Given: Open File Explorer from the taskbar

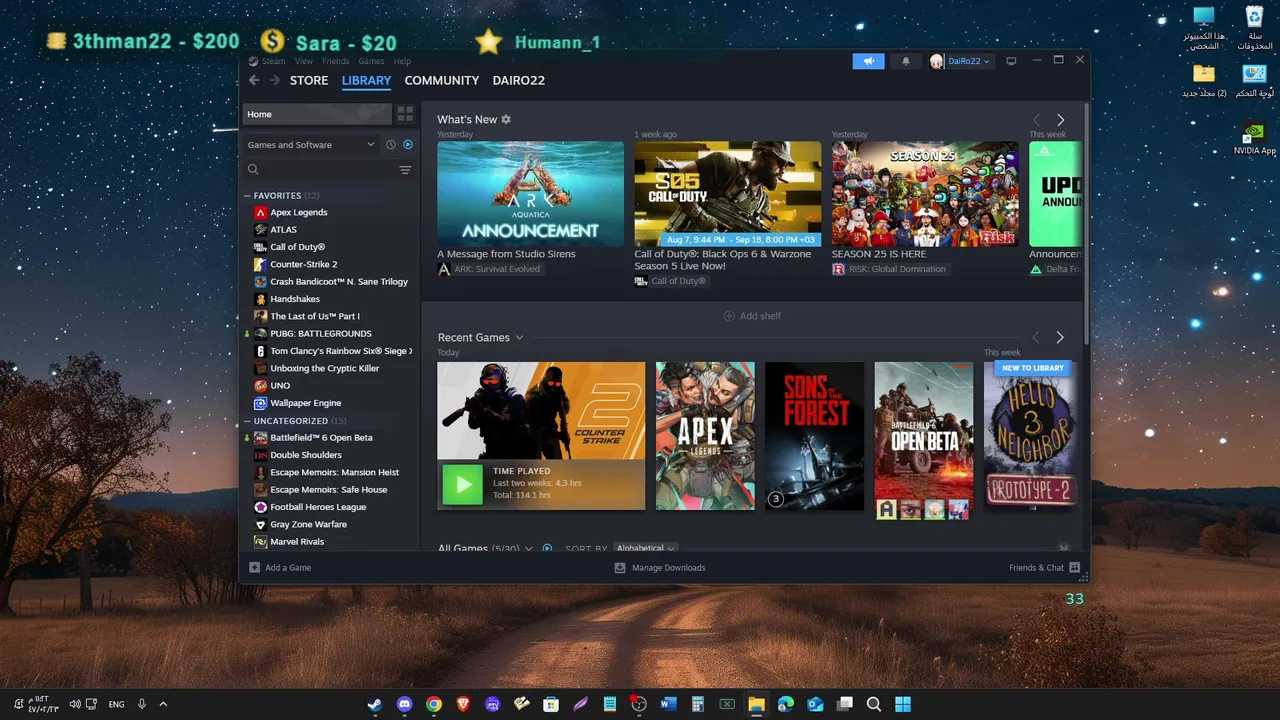Looking at the screenshot, I should coord(756,704).
